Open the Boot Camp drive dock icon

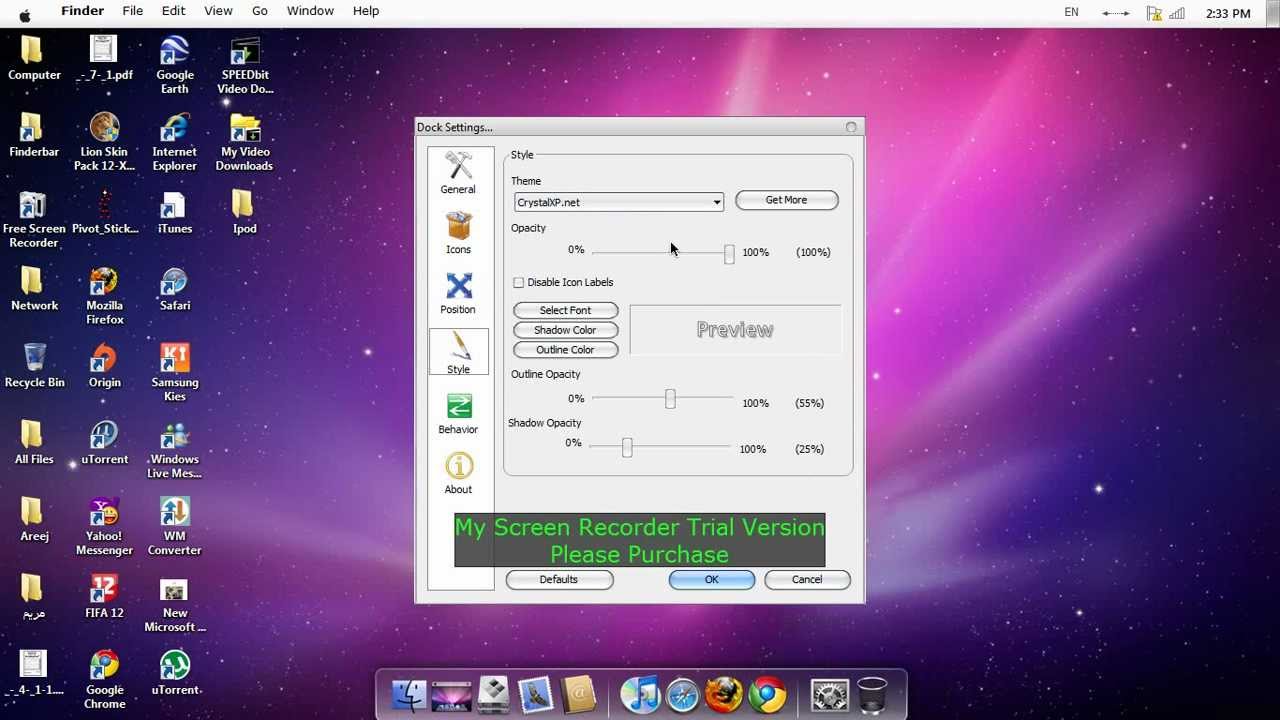[x=493, y=695]
